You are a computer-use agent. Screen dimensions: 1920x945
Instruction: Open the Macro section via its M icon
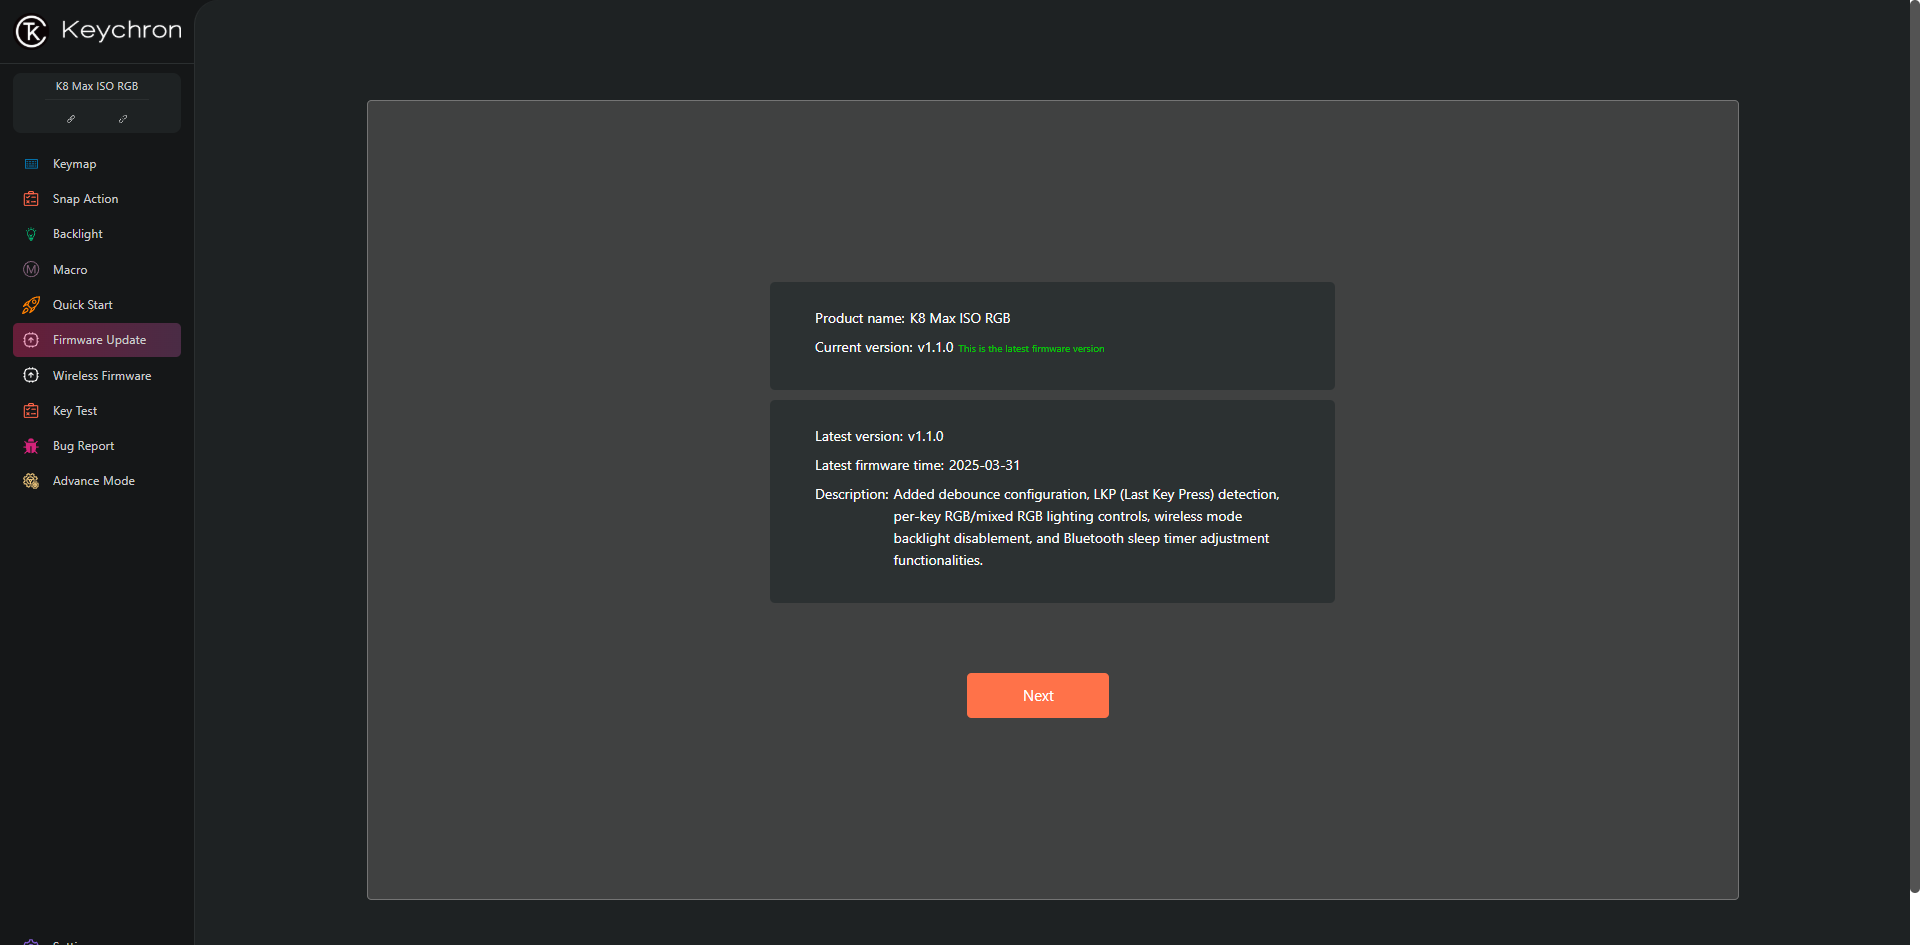[x=31, y=270]
